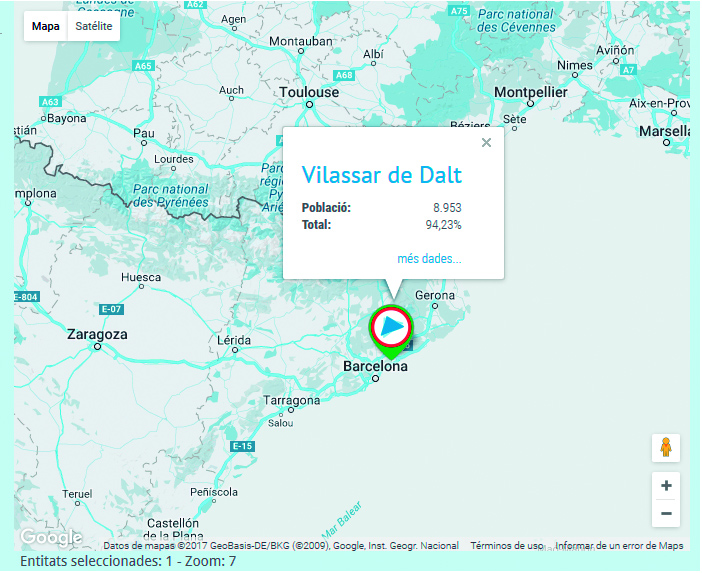Click the Montpellier city label

(530, 92)
